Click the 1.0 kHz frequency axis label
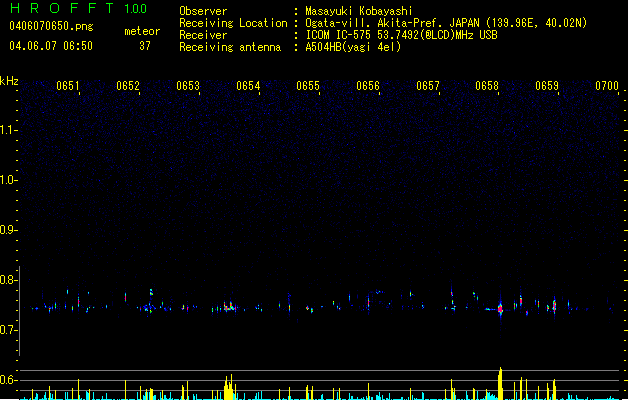The height and width of the screenshot is (400, 629). 8,180
